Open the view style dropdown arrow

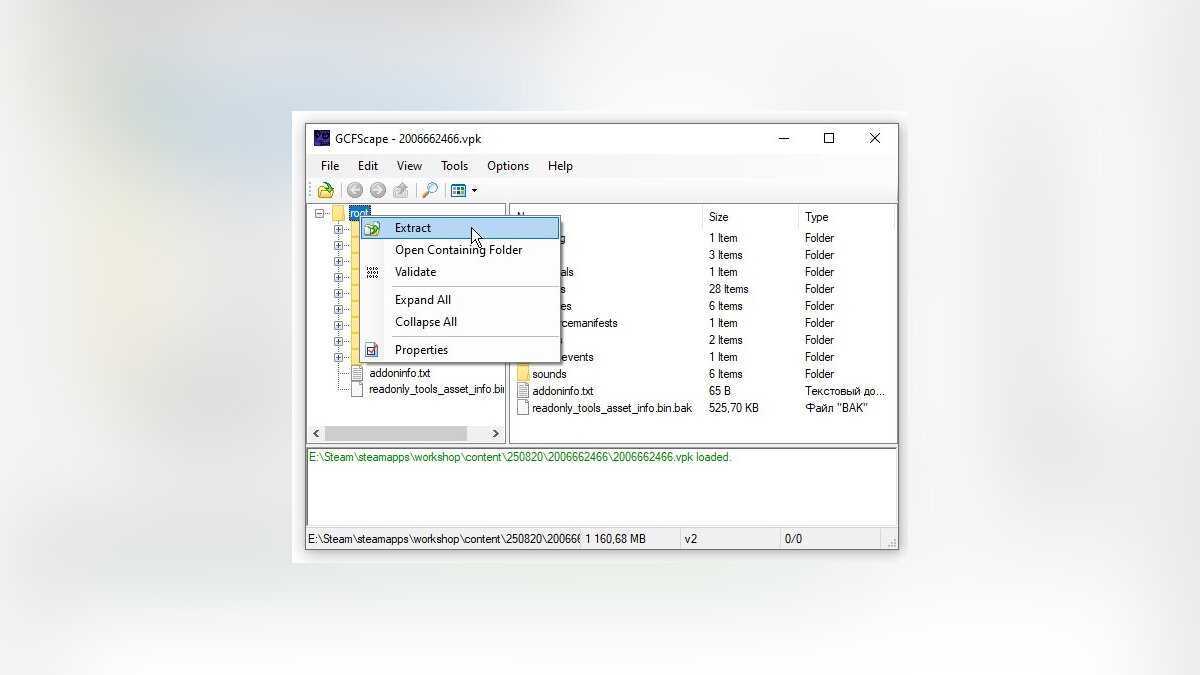click(474, 191)
